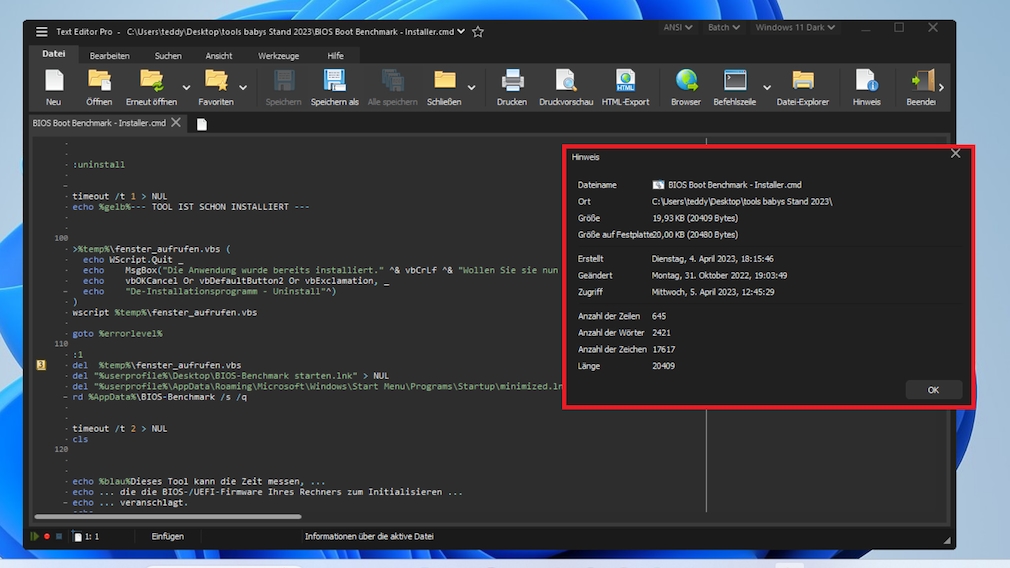Image resolution: width=1010 pixels, height=568 pixels.
Task: Toggle Einfügen insert mode in status bar
Action: click(167, 537)
